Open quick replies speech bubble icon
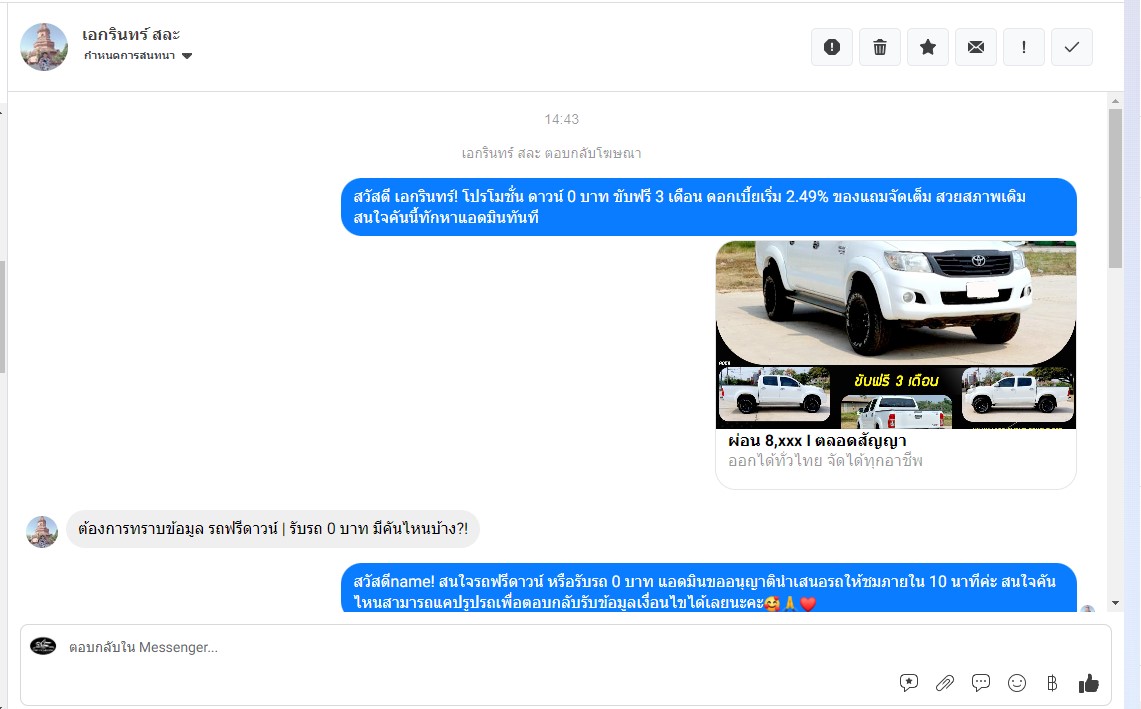Screen dimensions: 1141x709 pyautogui.click(x=981, y=683)
